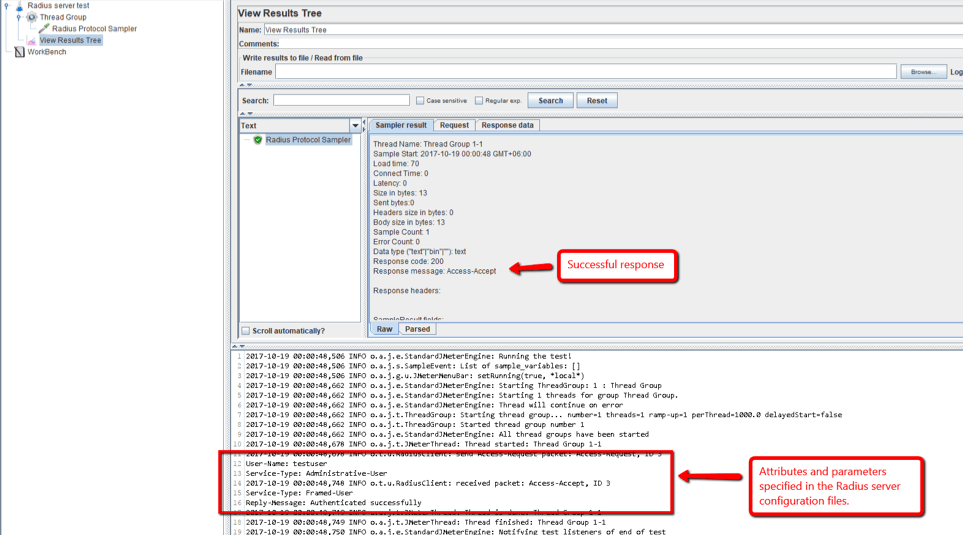Click the WorkBench icon in tree

tap(20, 52)
